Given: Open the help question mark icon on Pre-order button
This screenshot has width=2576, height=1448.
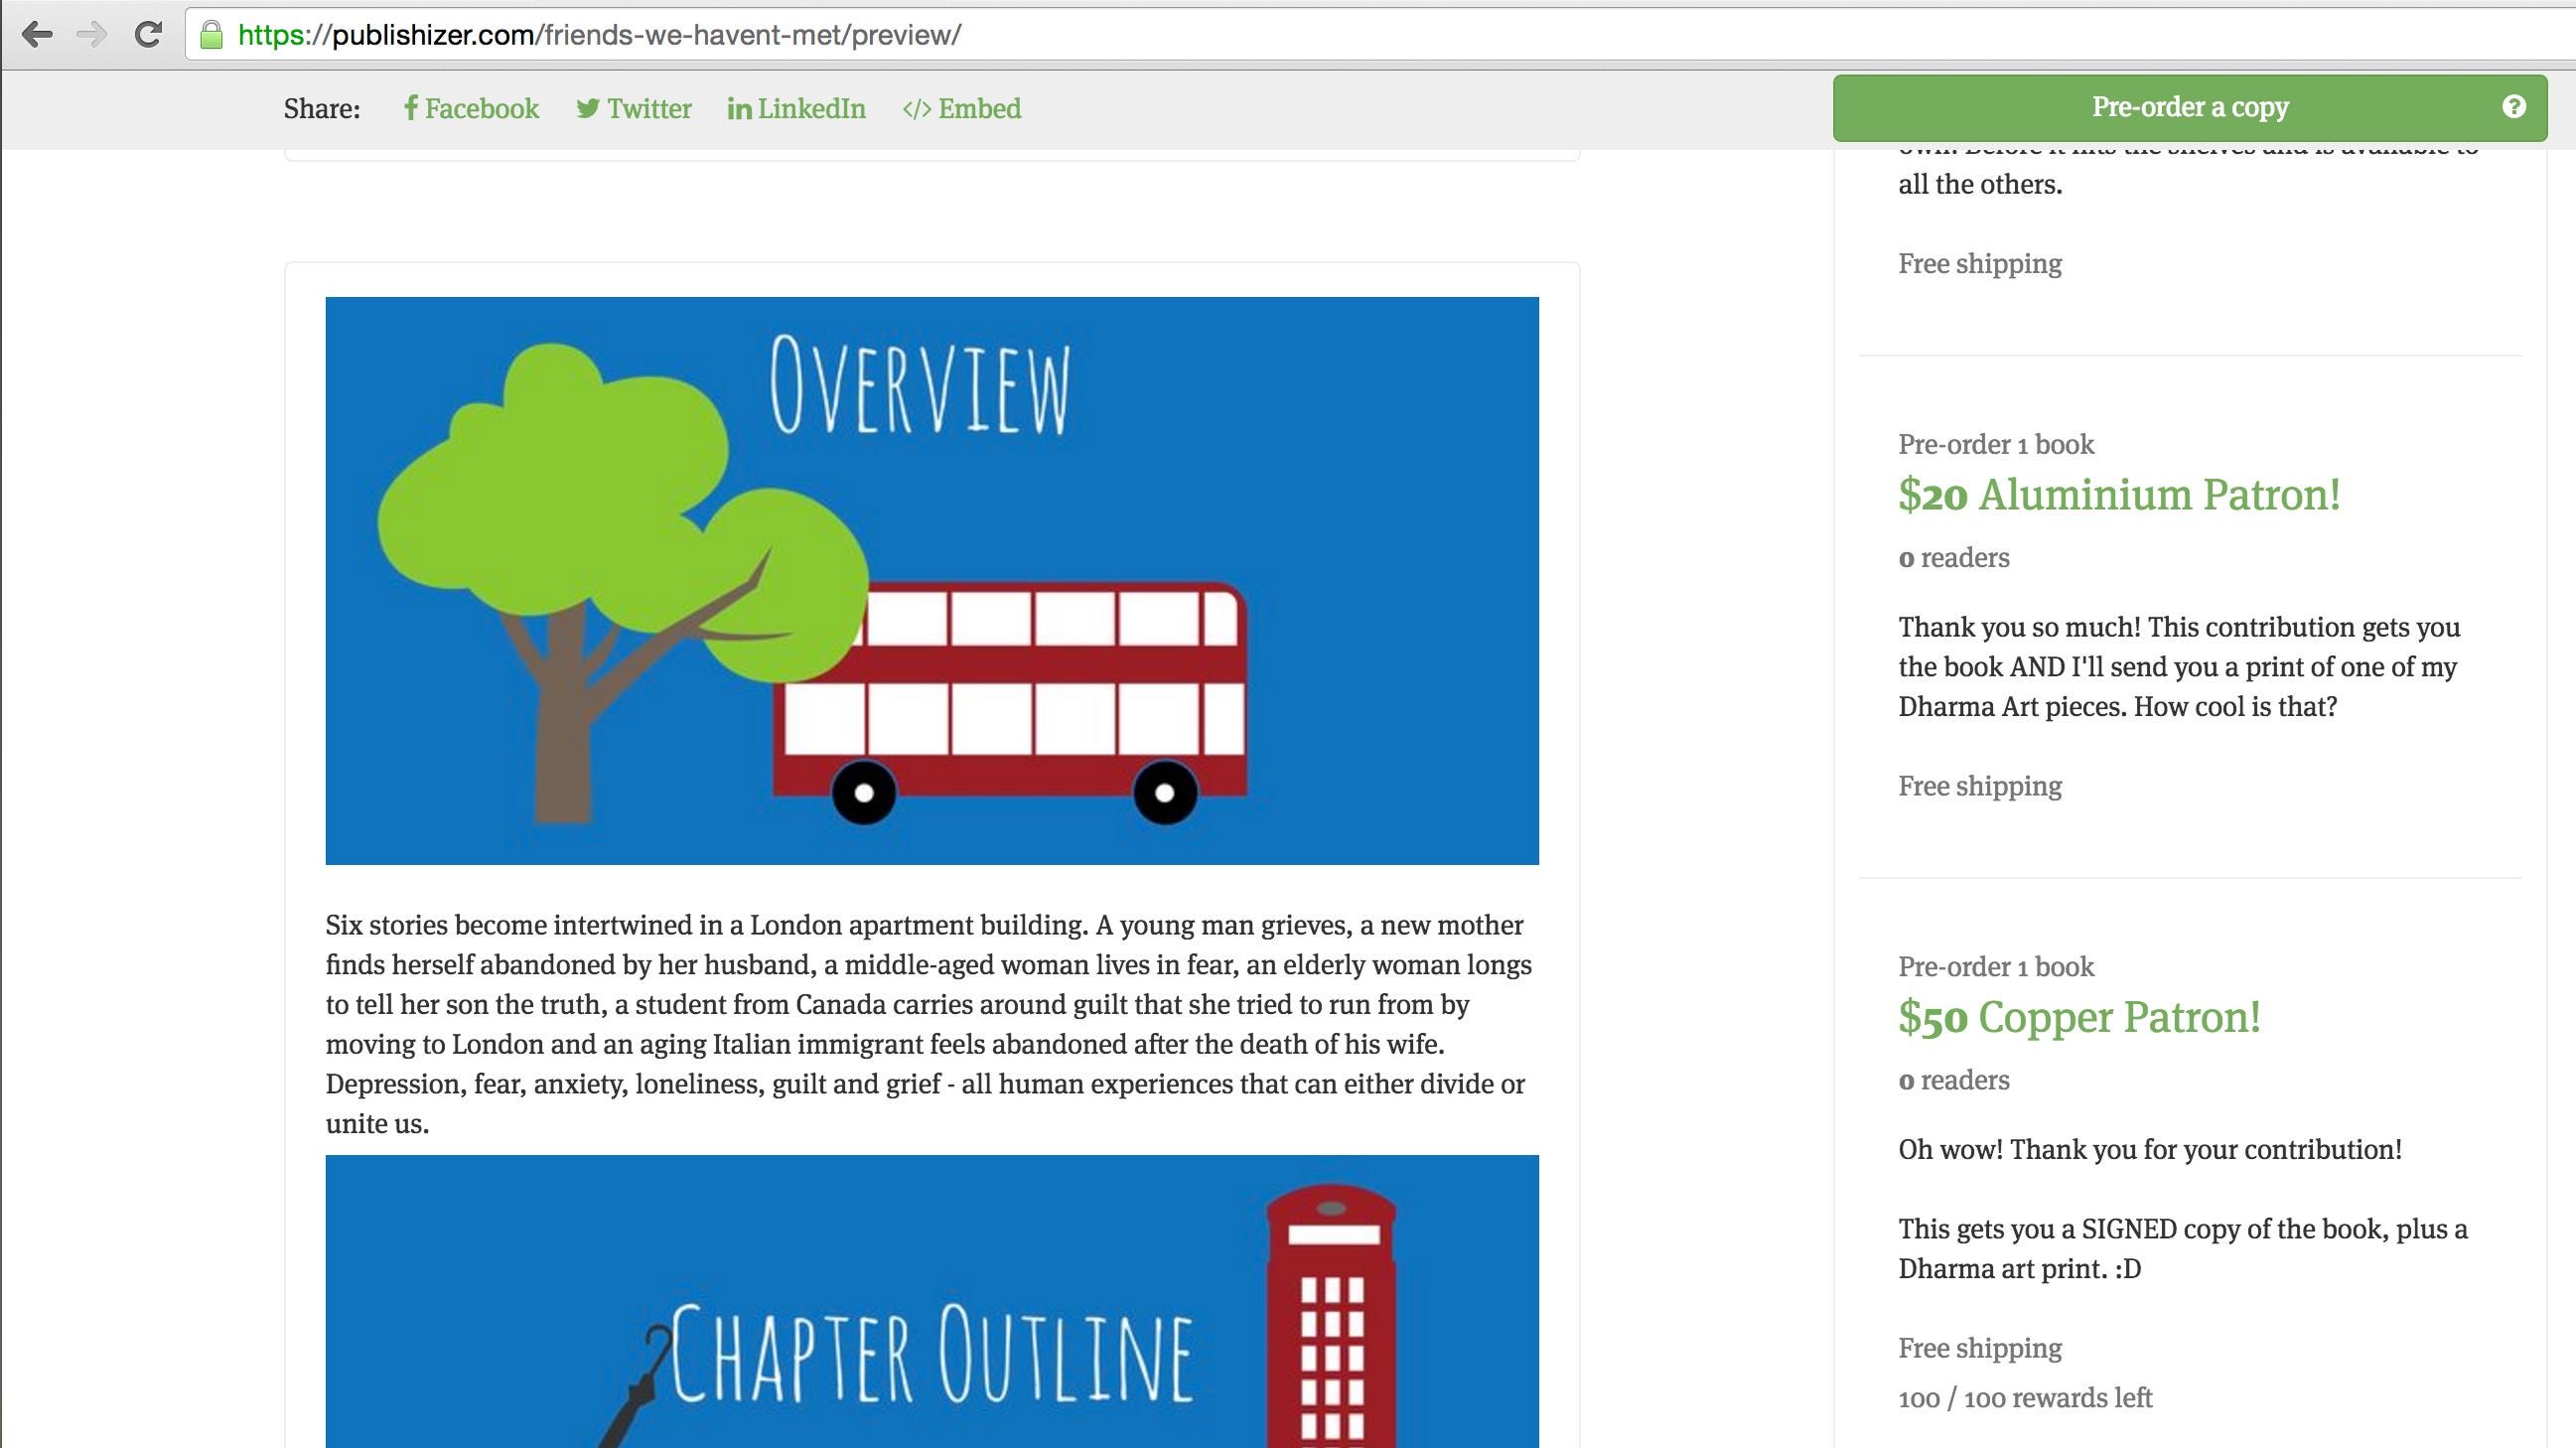Looking at the screenshot, I should [x=2514, y=106].
